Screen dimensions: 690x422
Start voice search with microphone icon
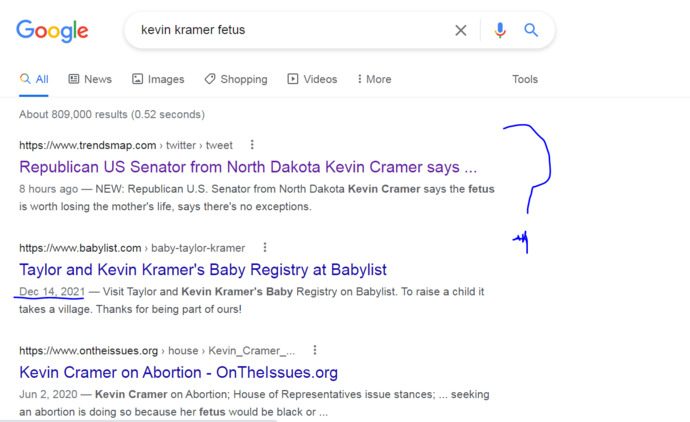tap(500, 30)
